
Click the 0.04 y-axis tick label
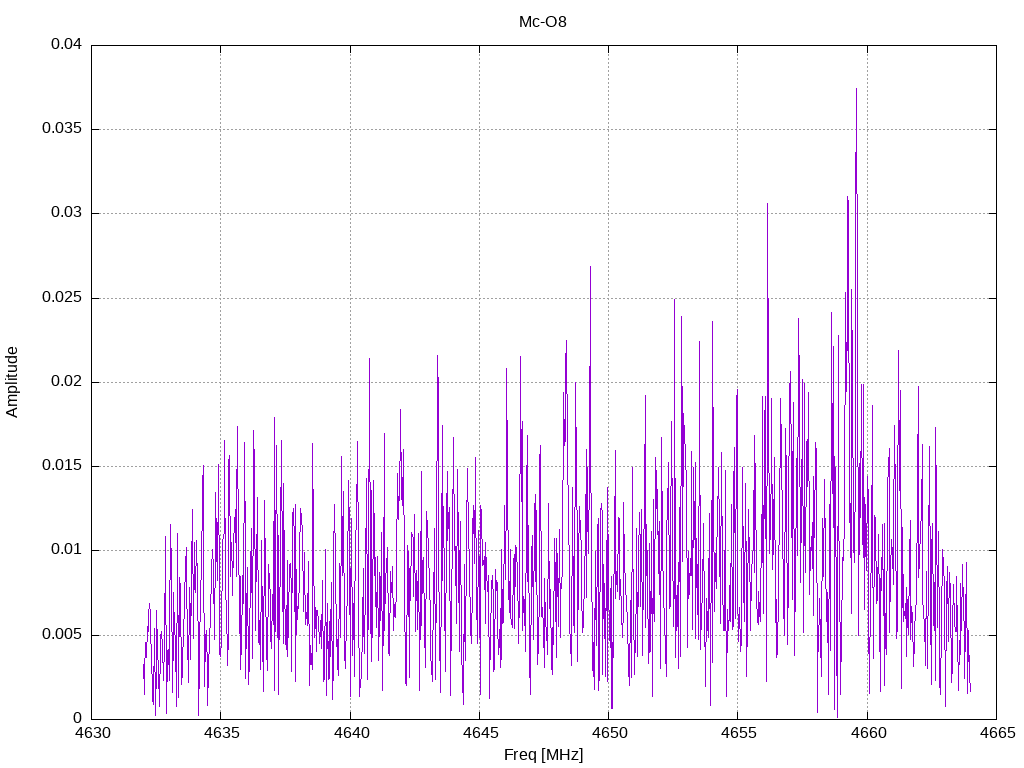pos(67,44)
